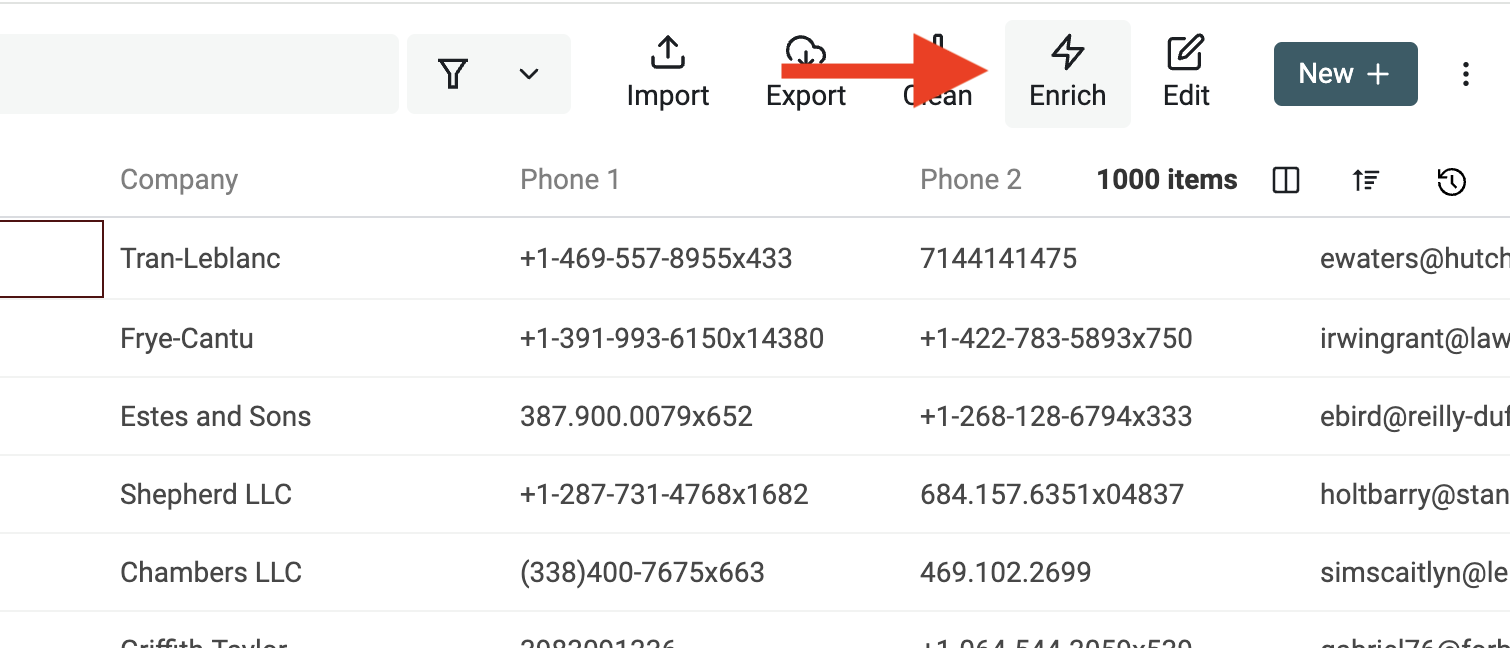
Task: Open the Company column header
Action: [x=179, y=179]
